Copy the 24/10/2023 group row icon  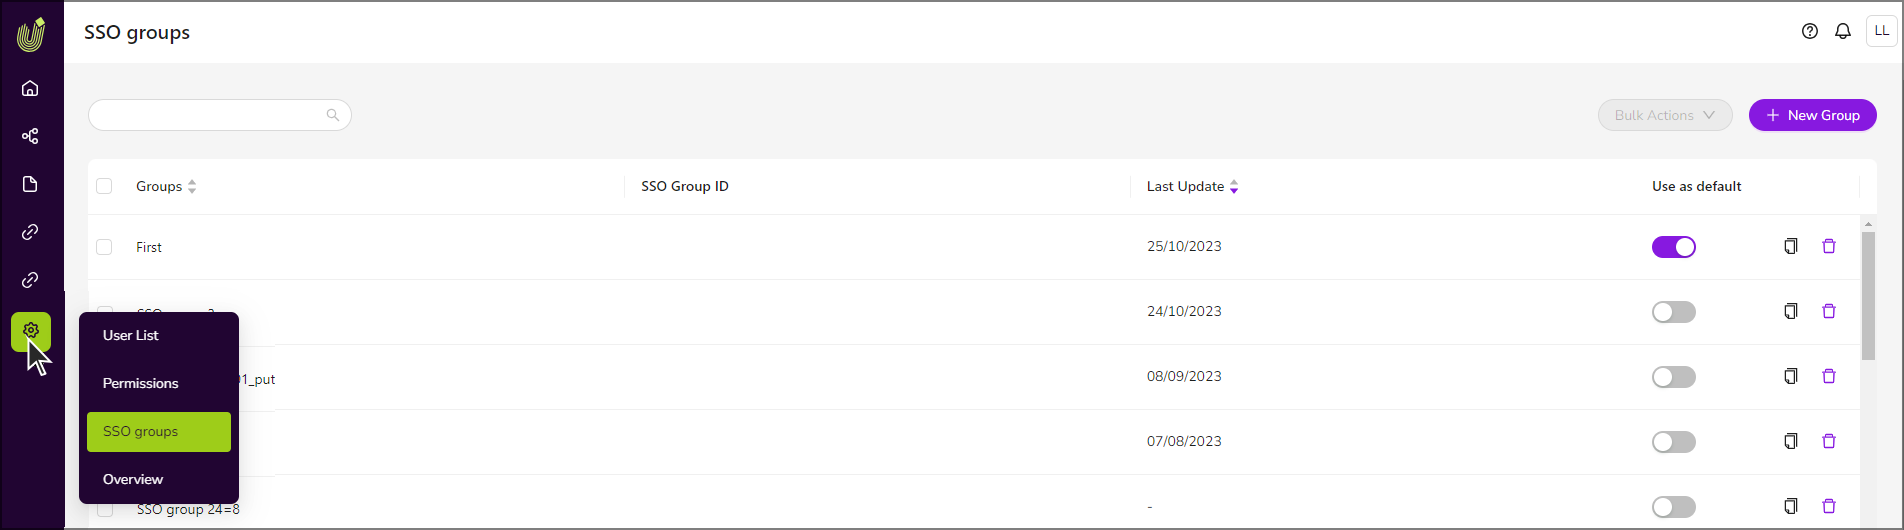click(x=1791, y=311)
